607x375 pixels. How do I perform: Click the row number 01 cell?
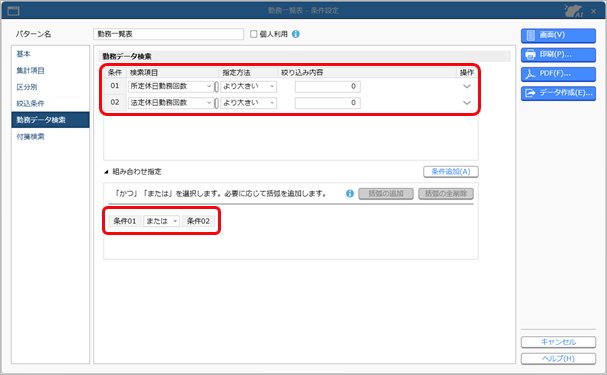coord(115,86)
